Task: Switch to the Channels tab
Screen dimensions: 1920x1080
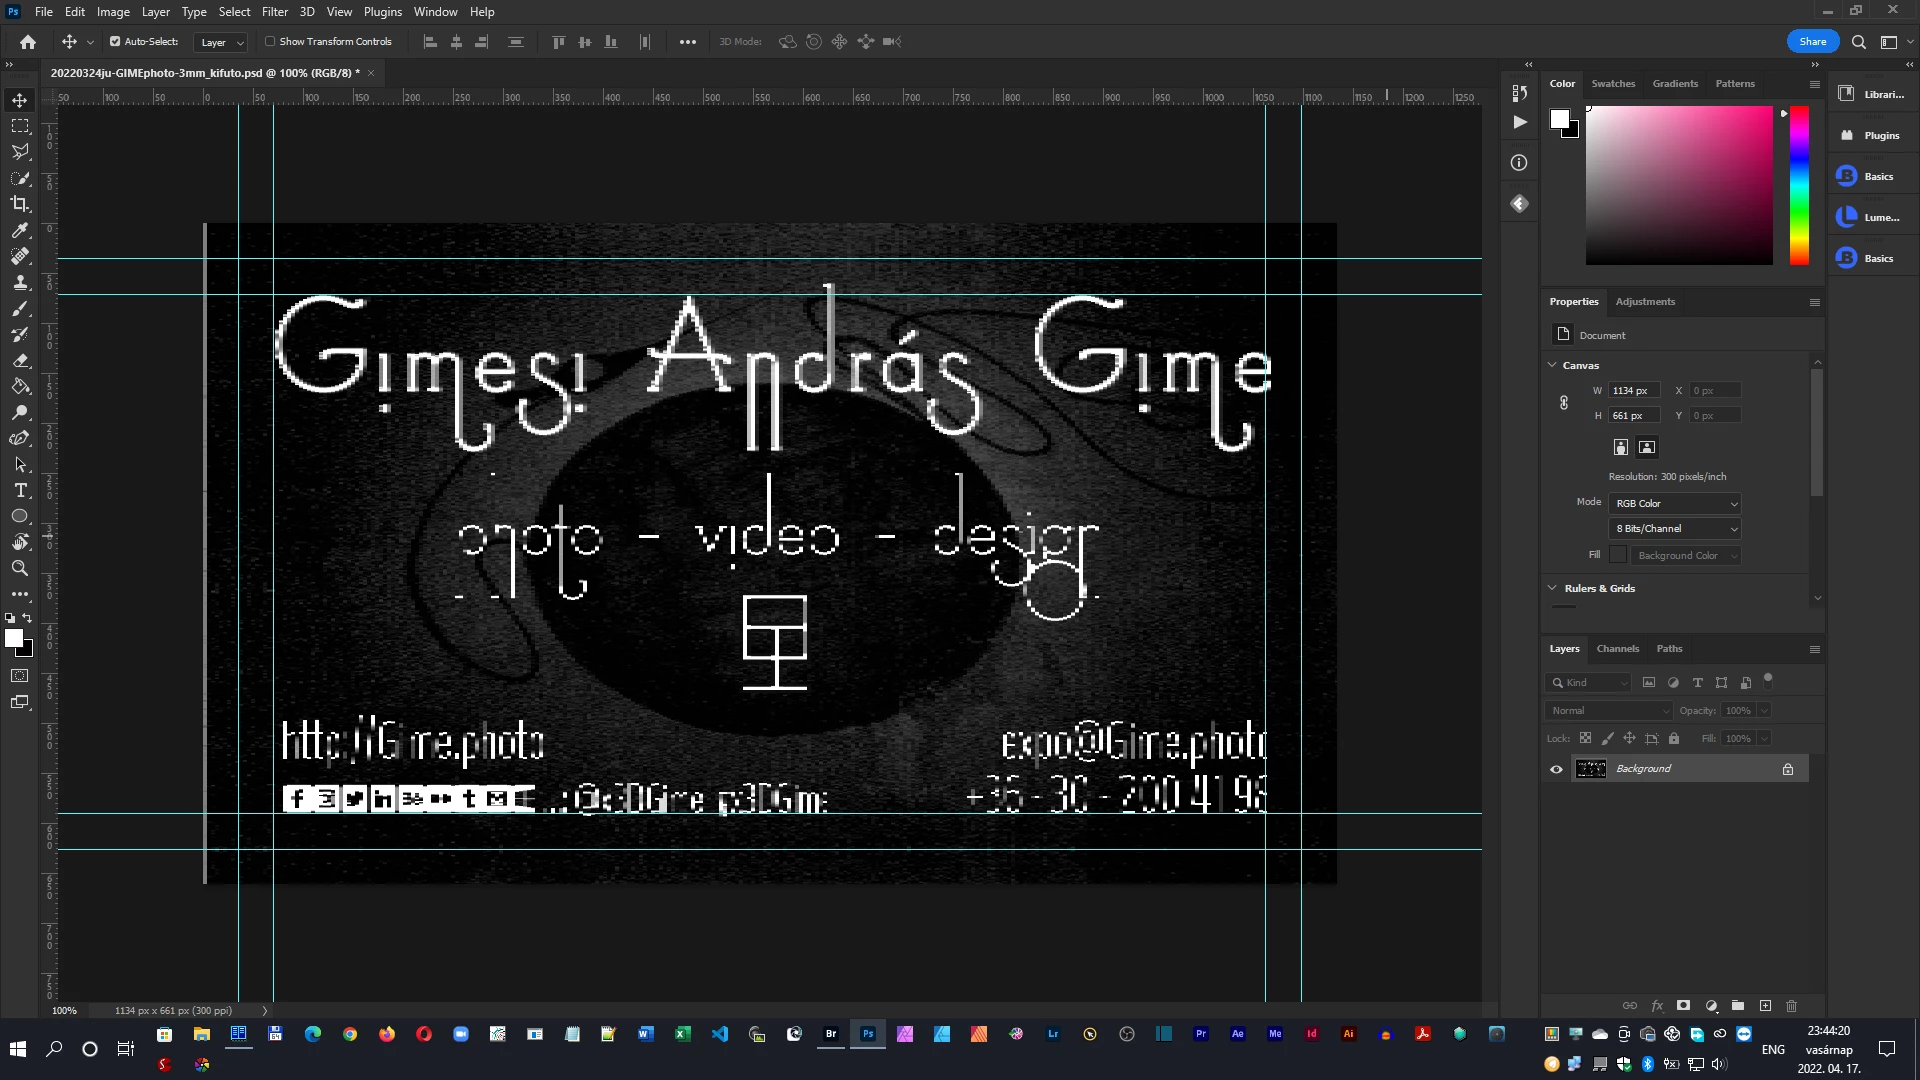Action: 1617,649
